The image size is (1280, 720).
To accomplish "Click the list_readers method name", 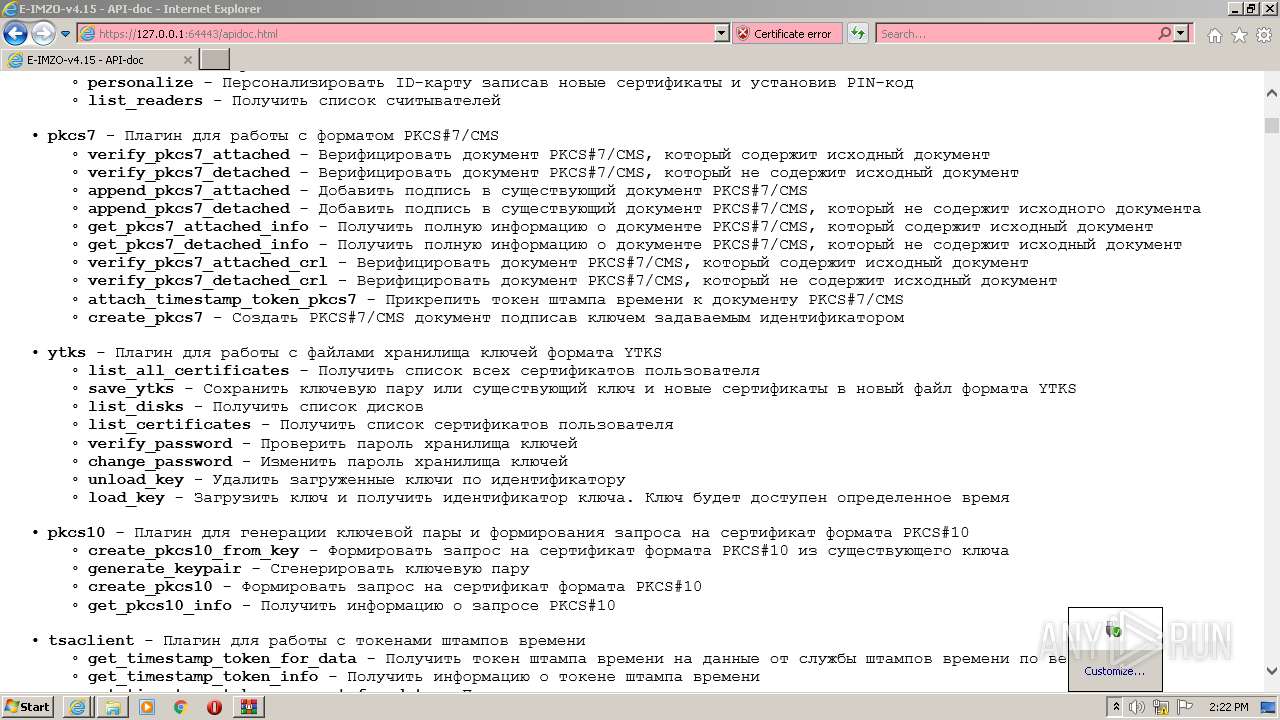I will pos(145,100).
